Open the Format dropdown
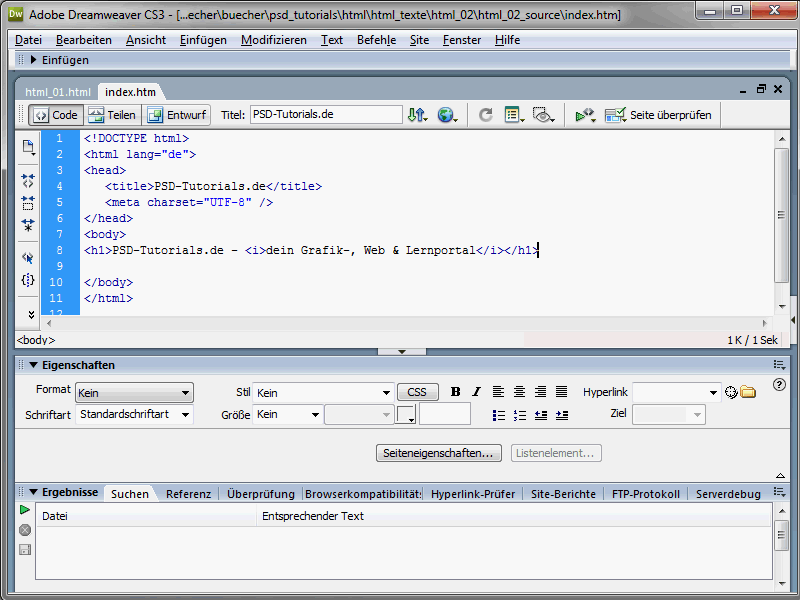The image size is (800, 600). [x=134, y=393]
